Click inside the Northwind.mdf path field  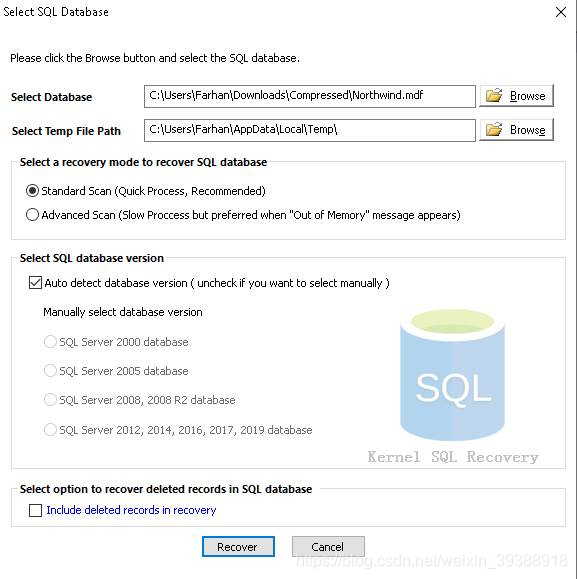click(310, 96)
